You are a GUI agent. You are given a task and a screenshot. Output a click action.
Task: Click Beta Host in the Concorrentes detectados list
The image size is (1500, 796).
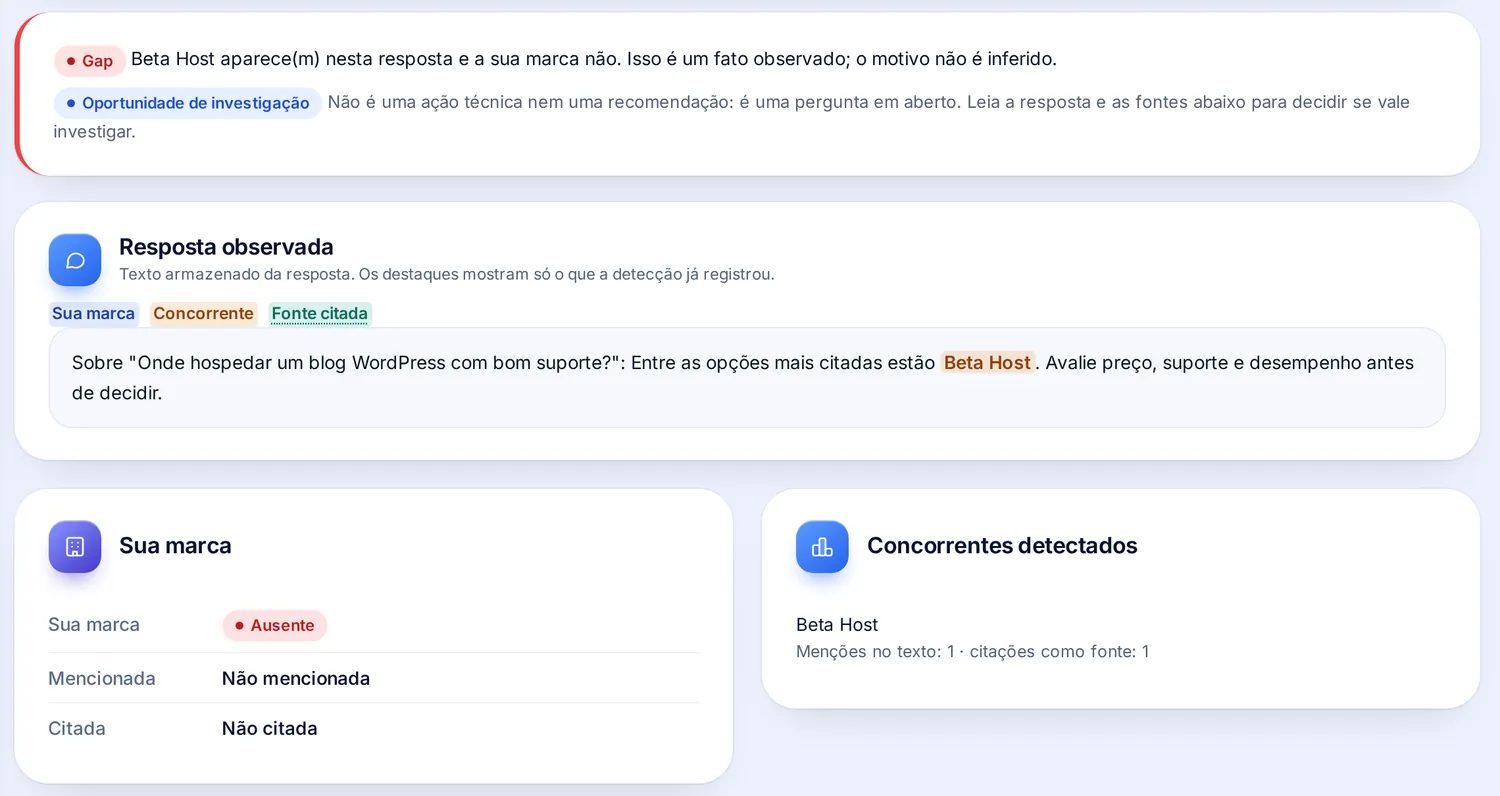(837, 625)
